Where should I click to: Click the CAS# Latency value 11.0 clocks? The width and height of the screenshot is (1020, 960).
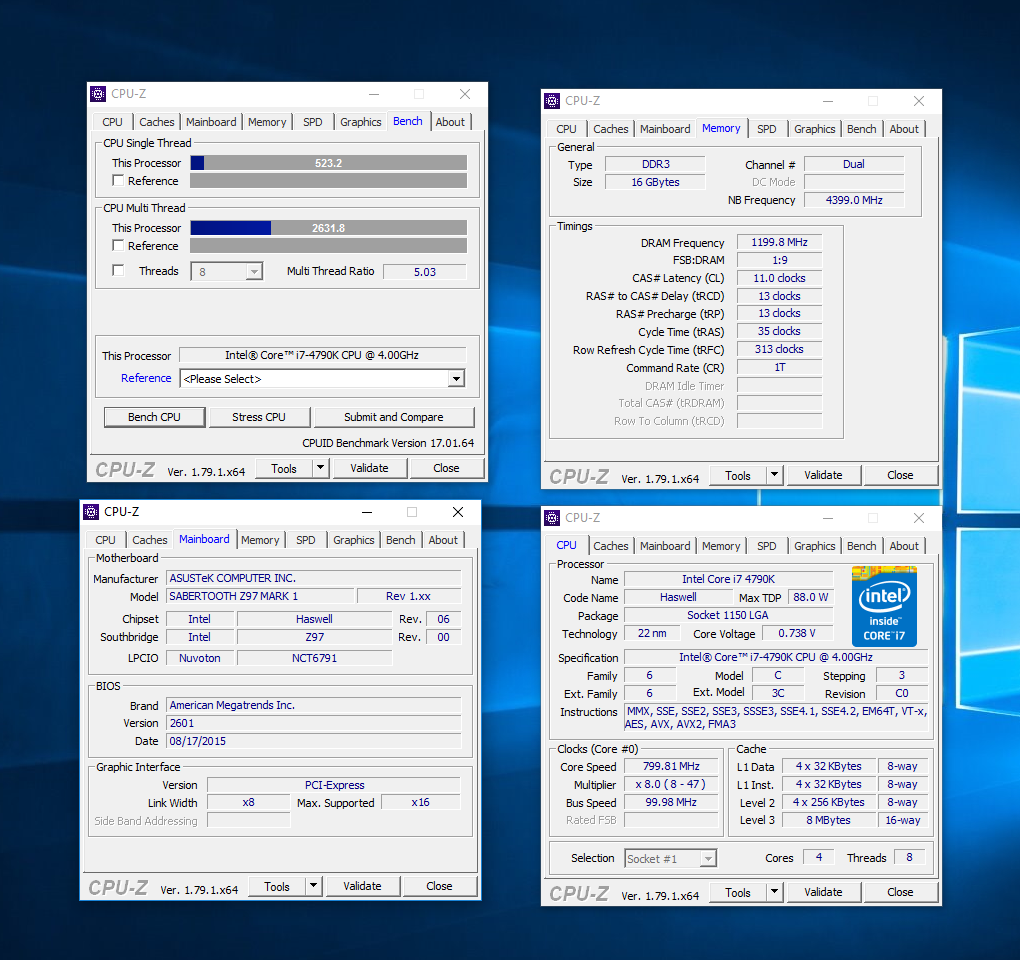tap(779, 278)
